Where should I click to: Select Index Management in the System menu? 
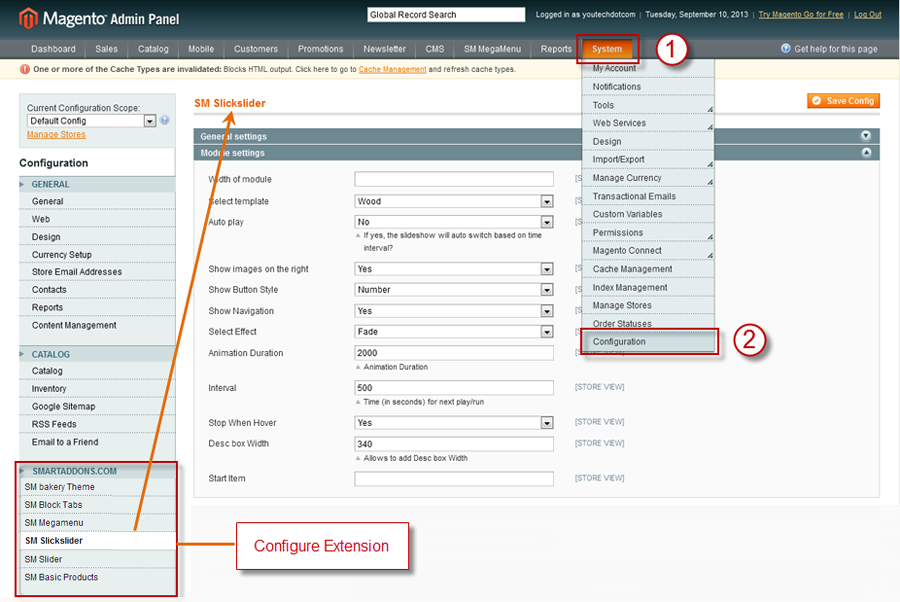(x=649, y=288)
